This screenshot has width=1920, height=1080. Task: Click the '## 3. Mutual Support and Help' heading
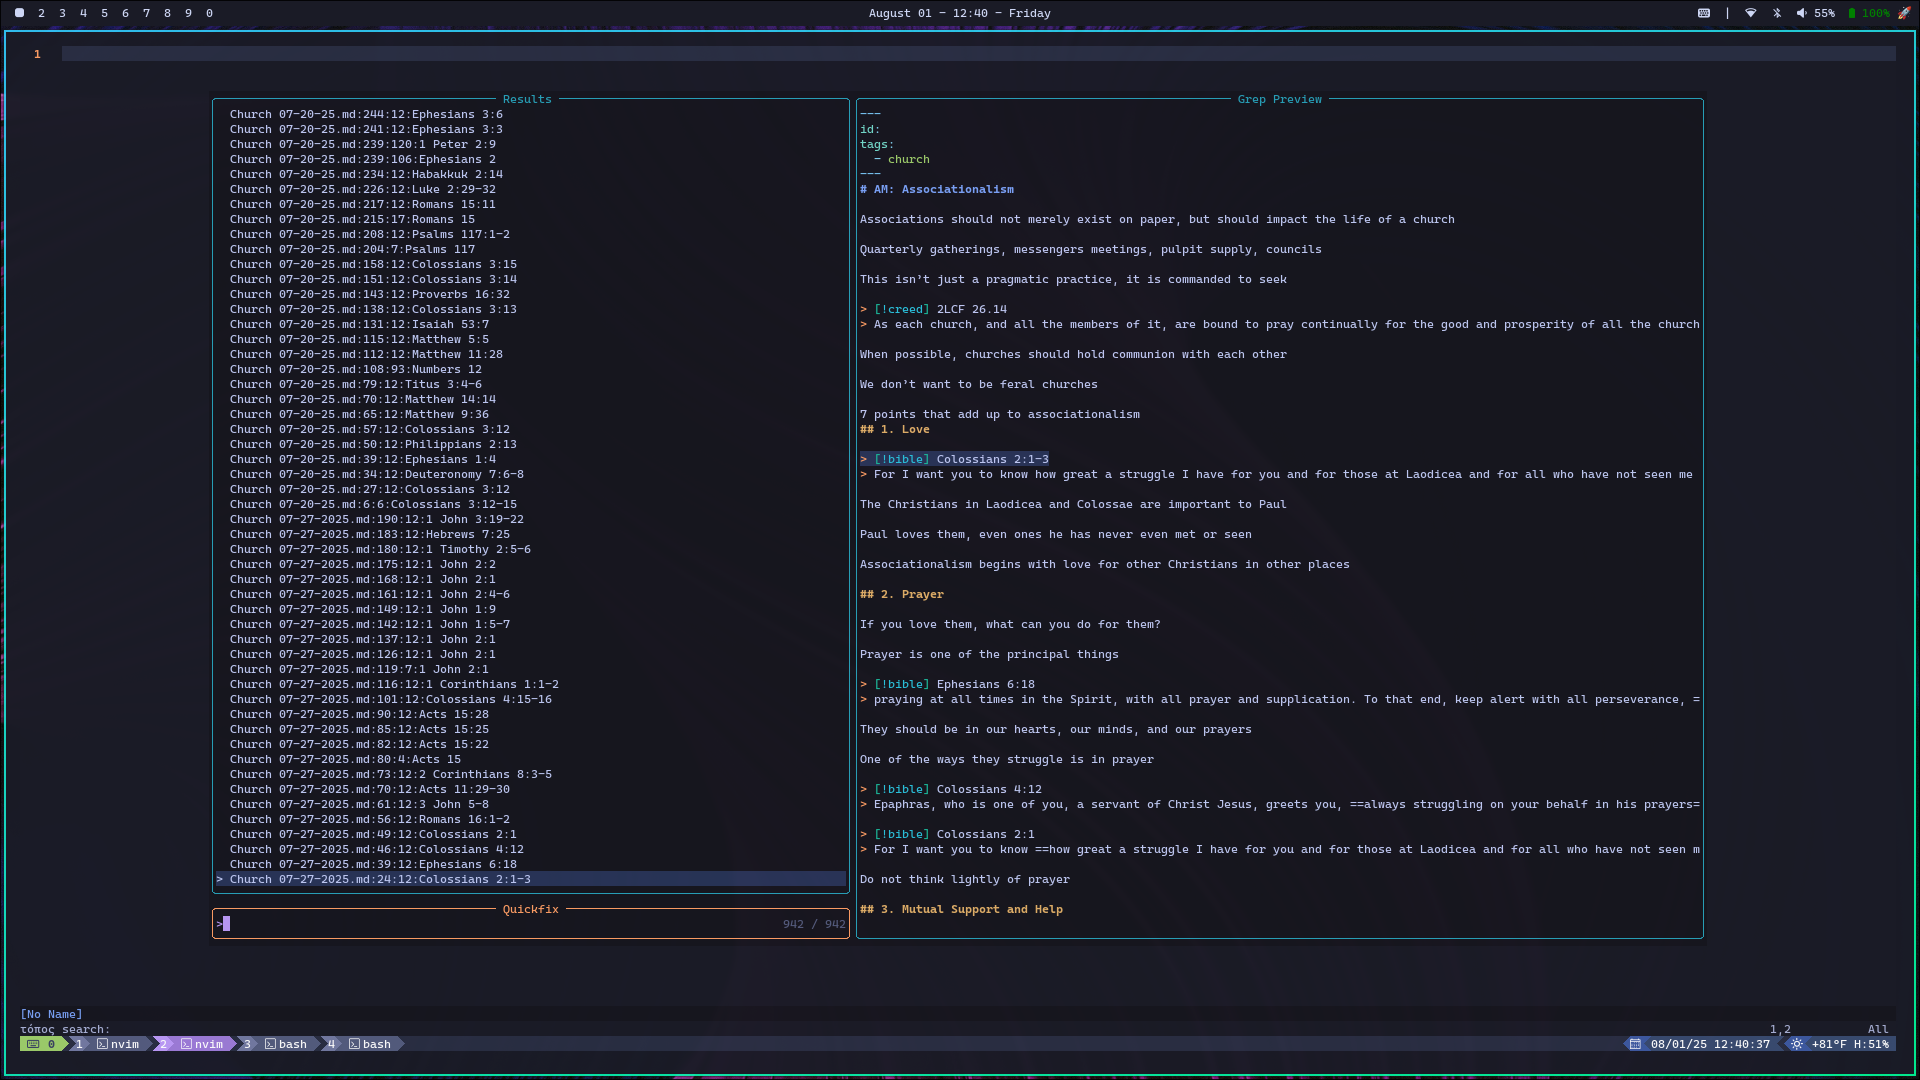click(961, 910)
